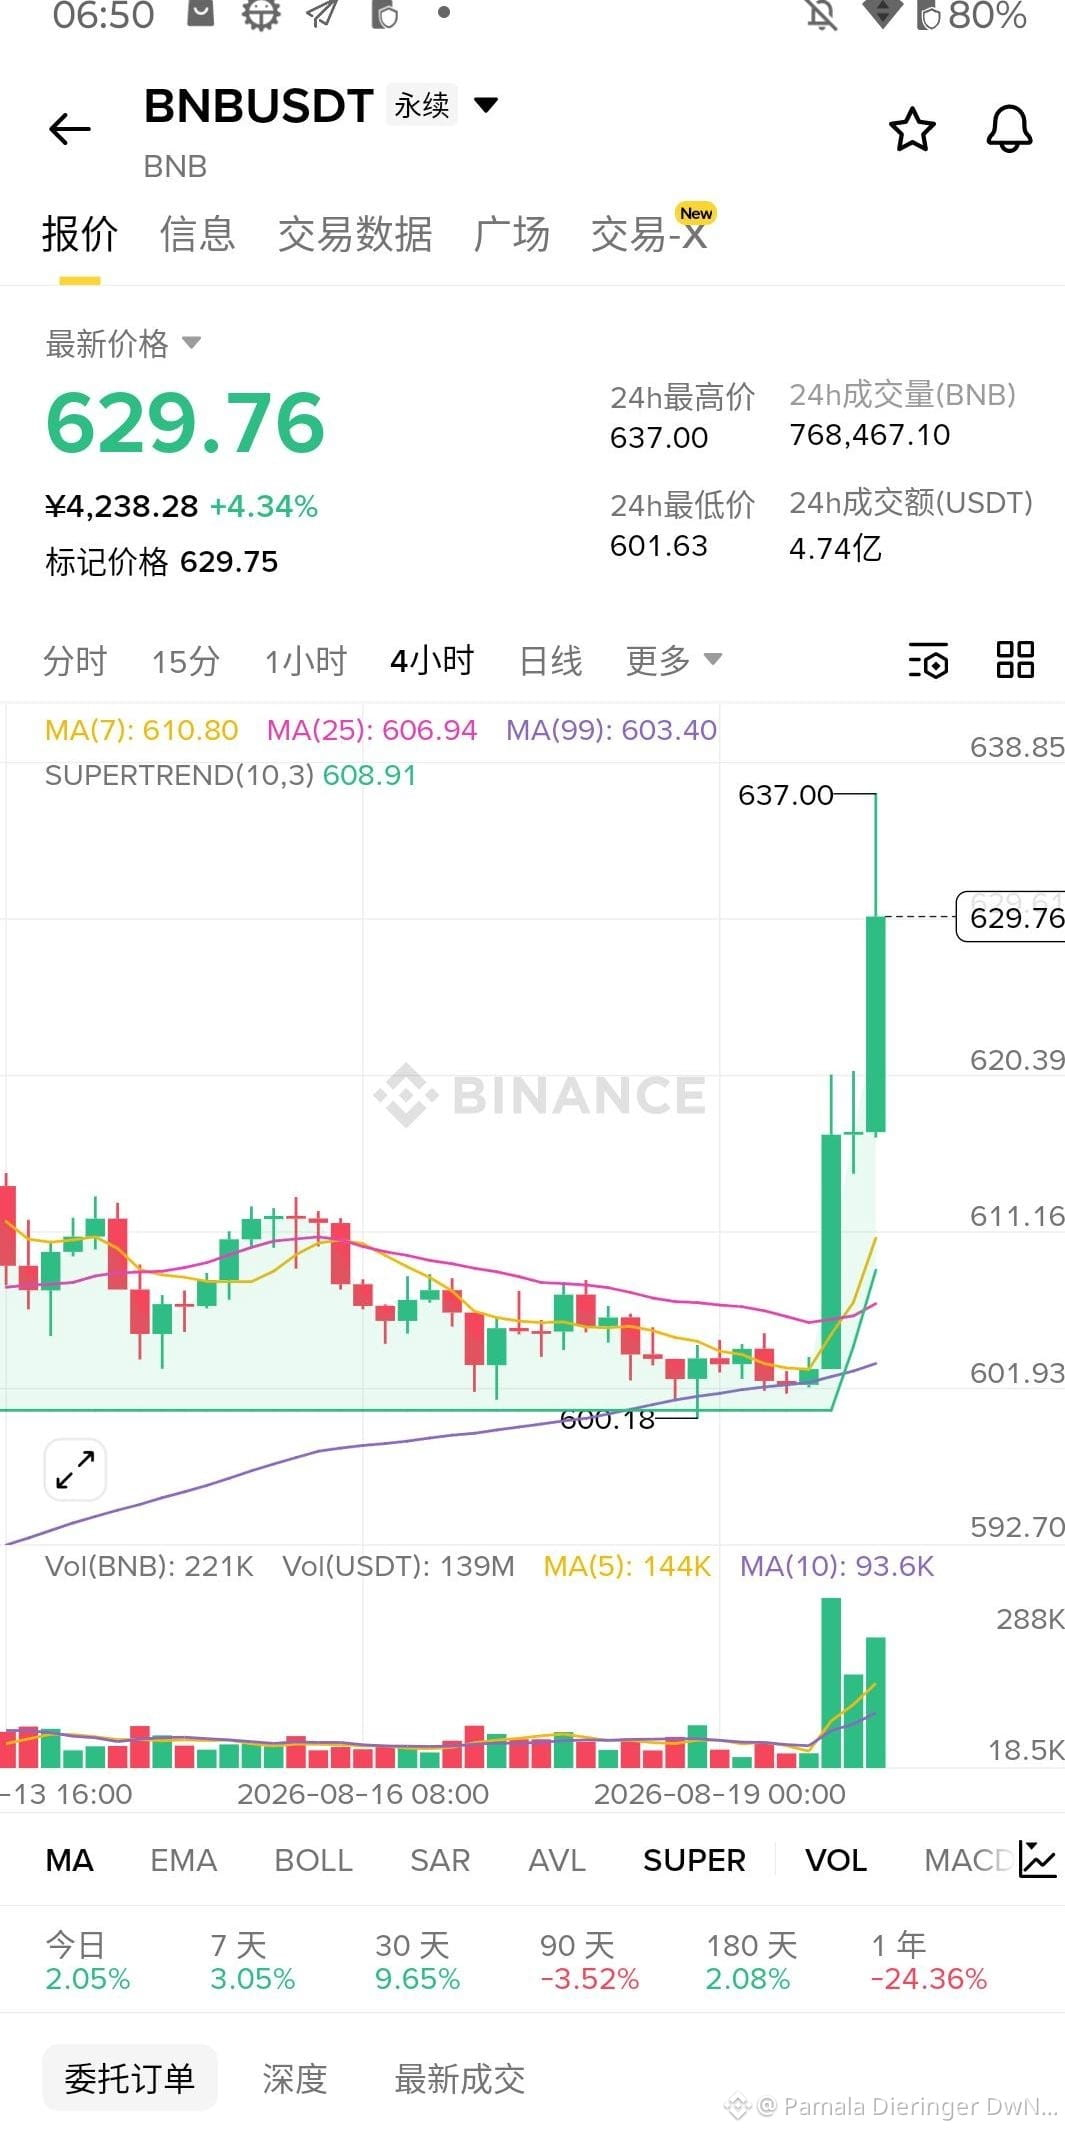Viewport: 1065px width, 2131px height.
Task: Open indicator settings chart icon beside MACD
Action: click(x=1037, y=1859)
